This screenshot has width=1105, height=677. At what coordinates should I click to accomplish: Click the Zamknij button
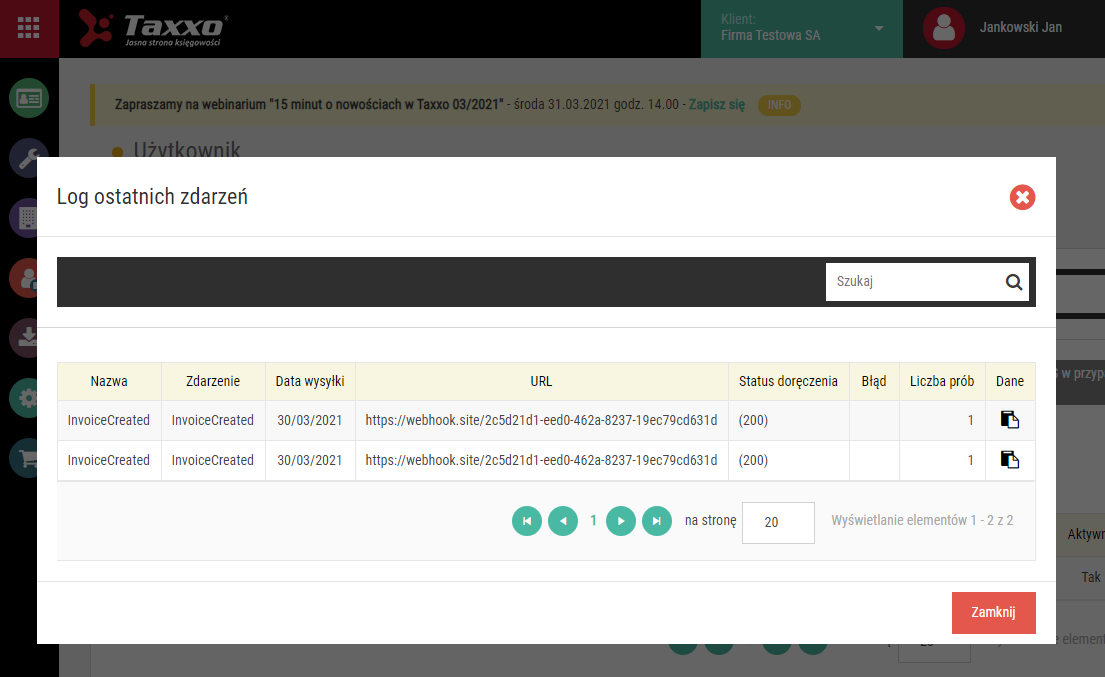click(994, 612)
